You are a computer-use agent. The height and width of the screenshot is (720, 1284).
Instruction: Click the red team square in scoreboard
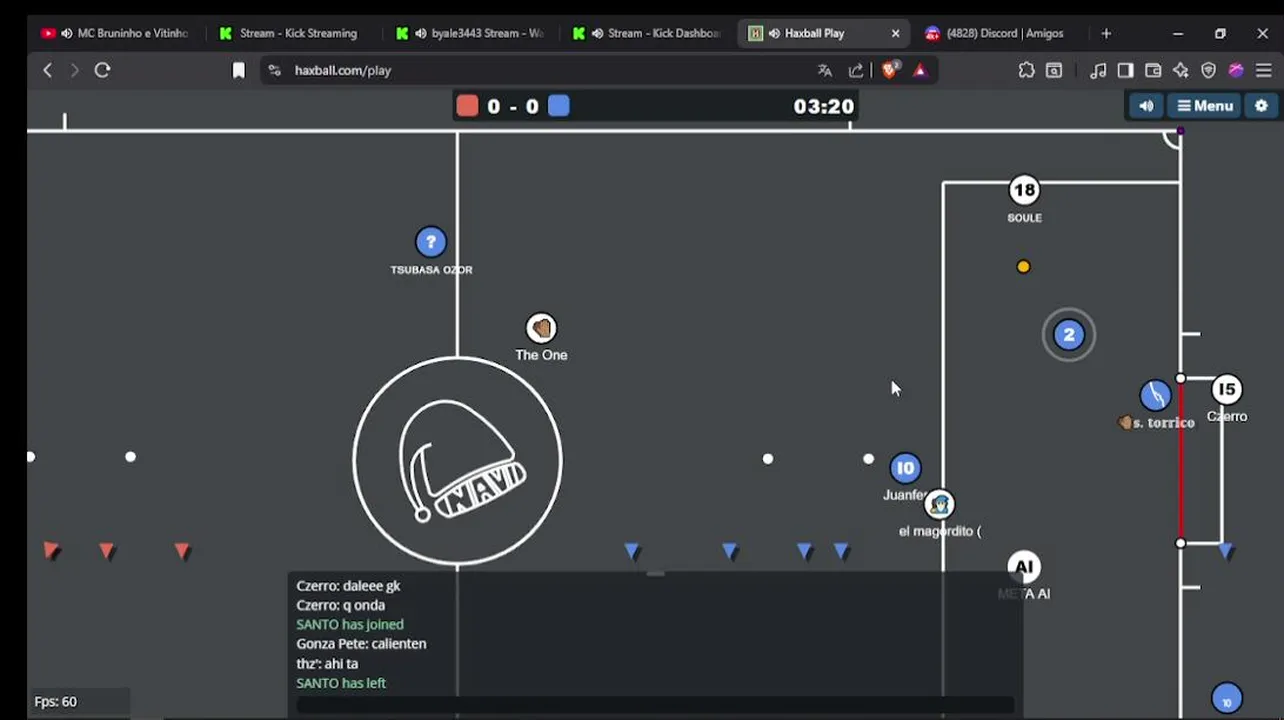coord(467,106)
